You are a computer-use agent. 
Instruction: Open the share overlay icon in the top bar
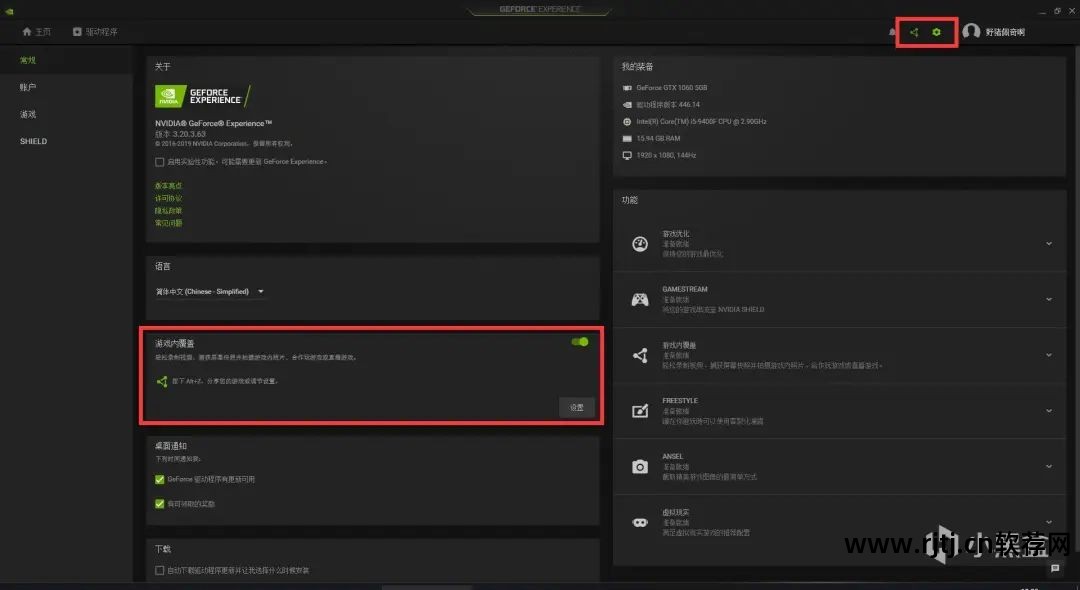(x=914, y=32)
